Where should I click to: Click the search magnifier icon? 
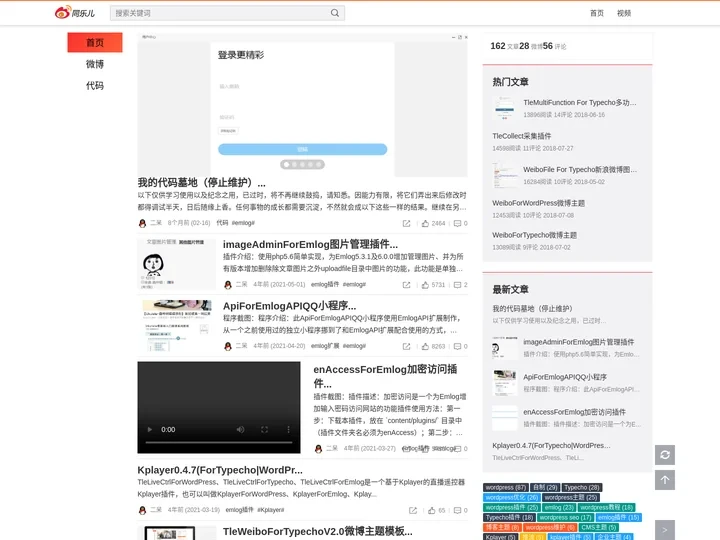(335, 13)
